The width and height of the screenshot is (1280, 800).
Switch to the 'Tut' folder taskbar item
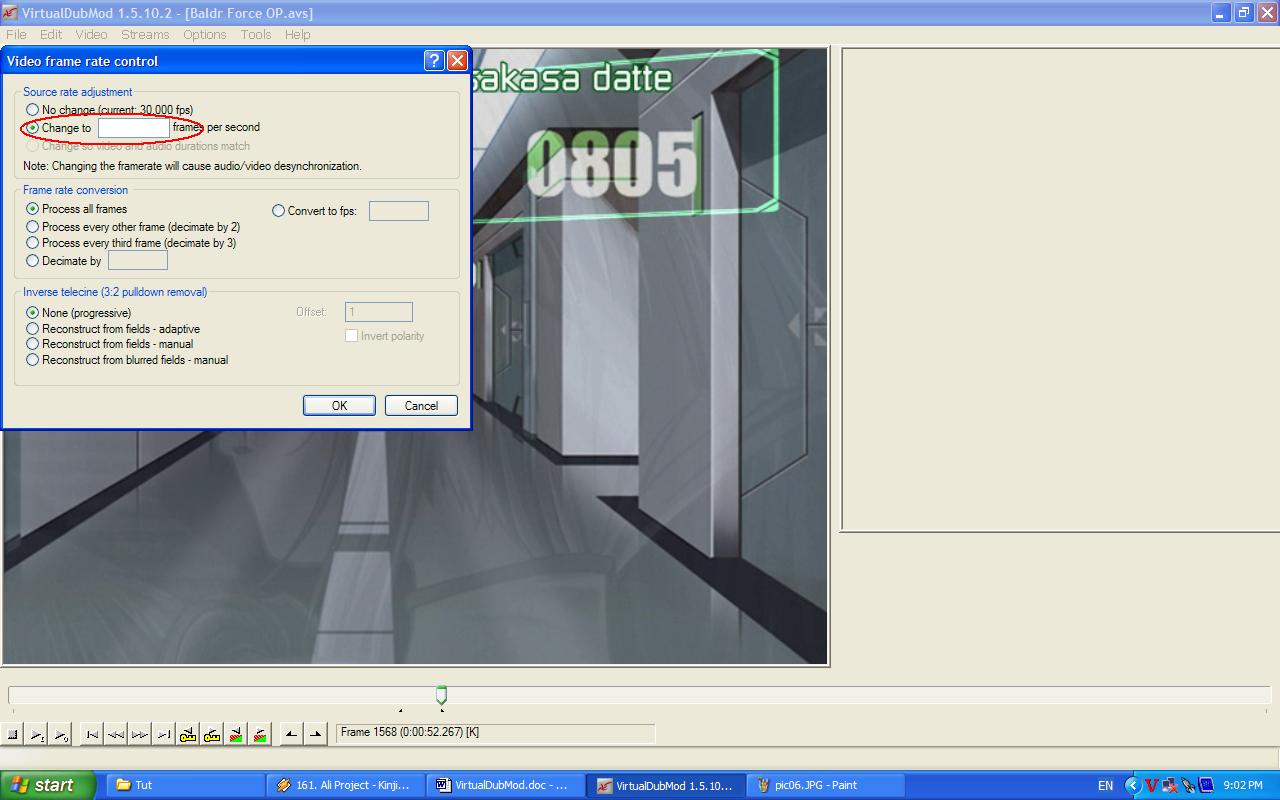185,785
